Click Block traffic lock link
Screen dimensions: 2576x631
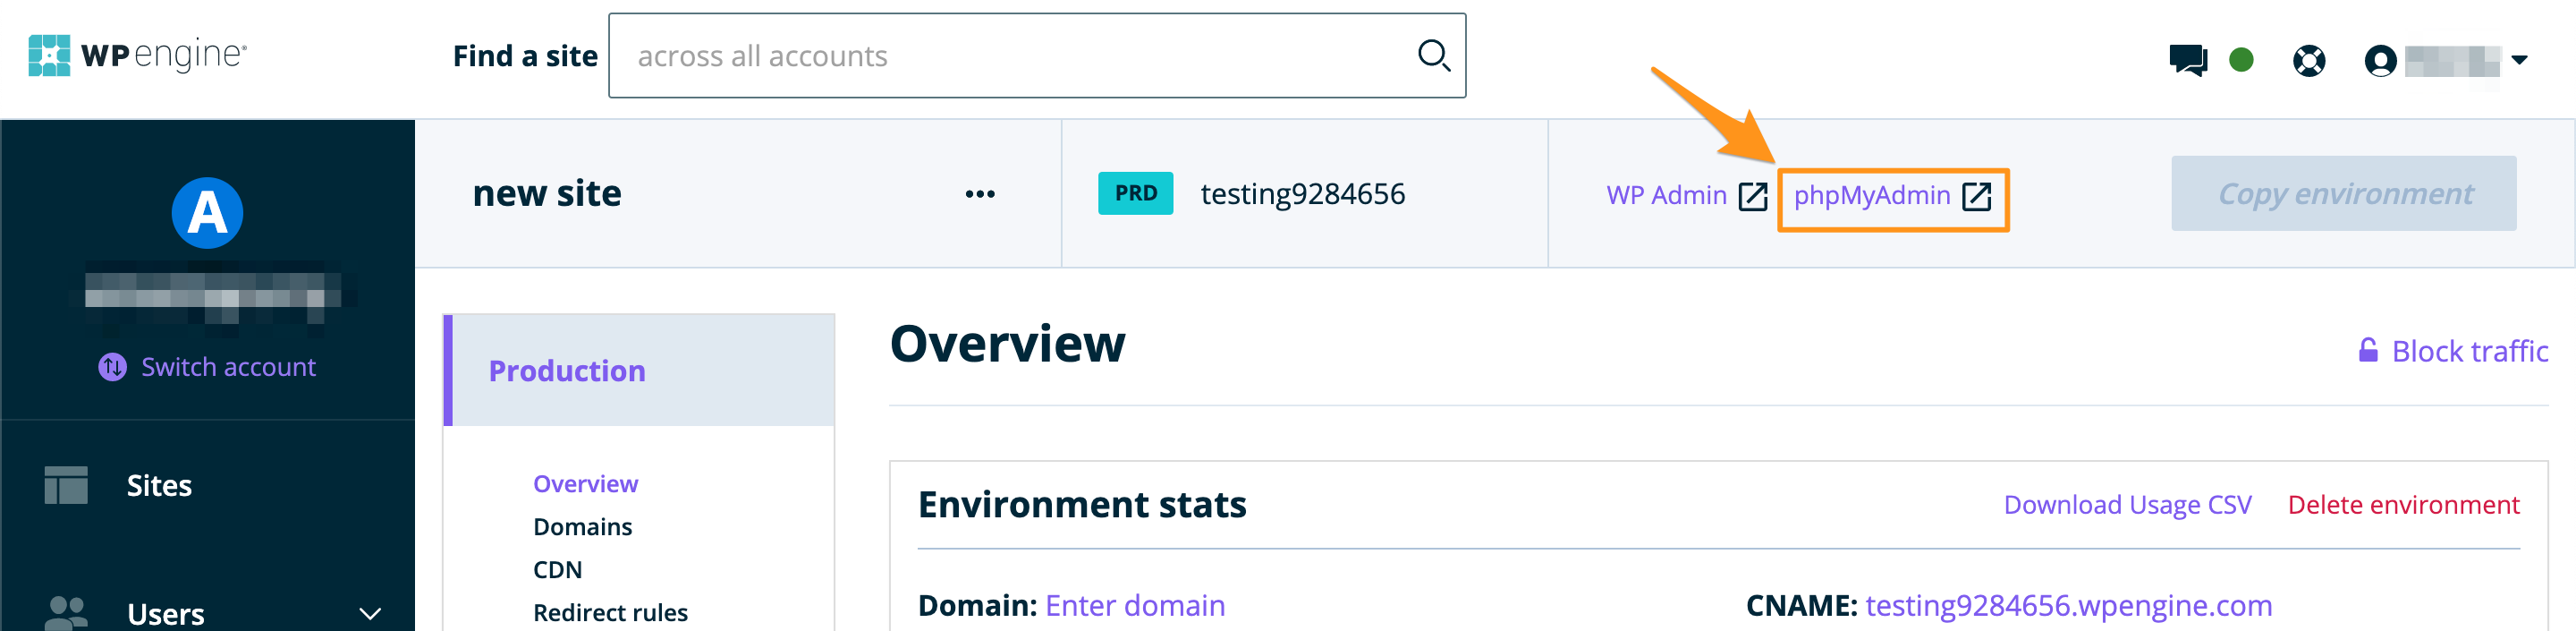pos(2453,351)
